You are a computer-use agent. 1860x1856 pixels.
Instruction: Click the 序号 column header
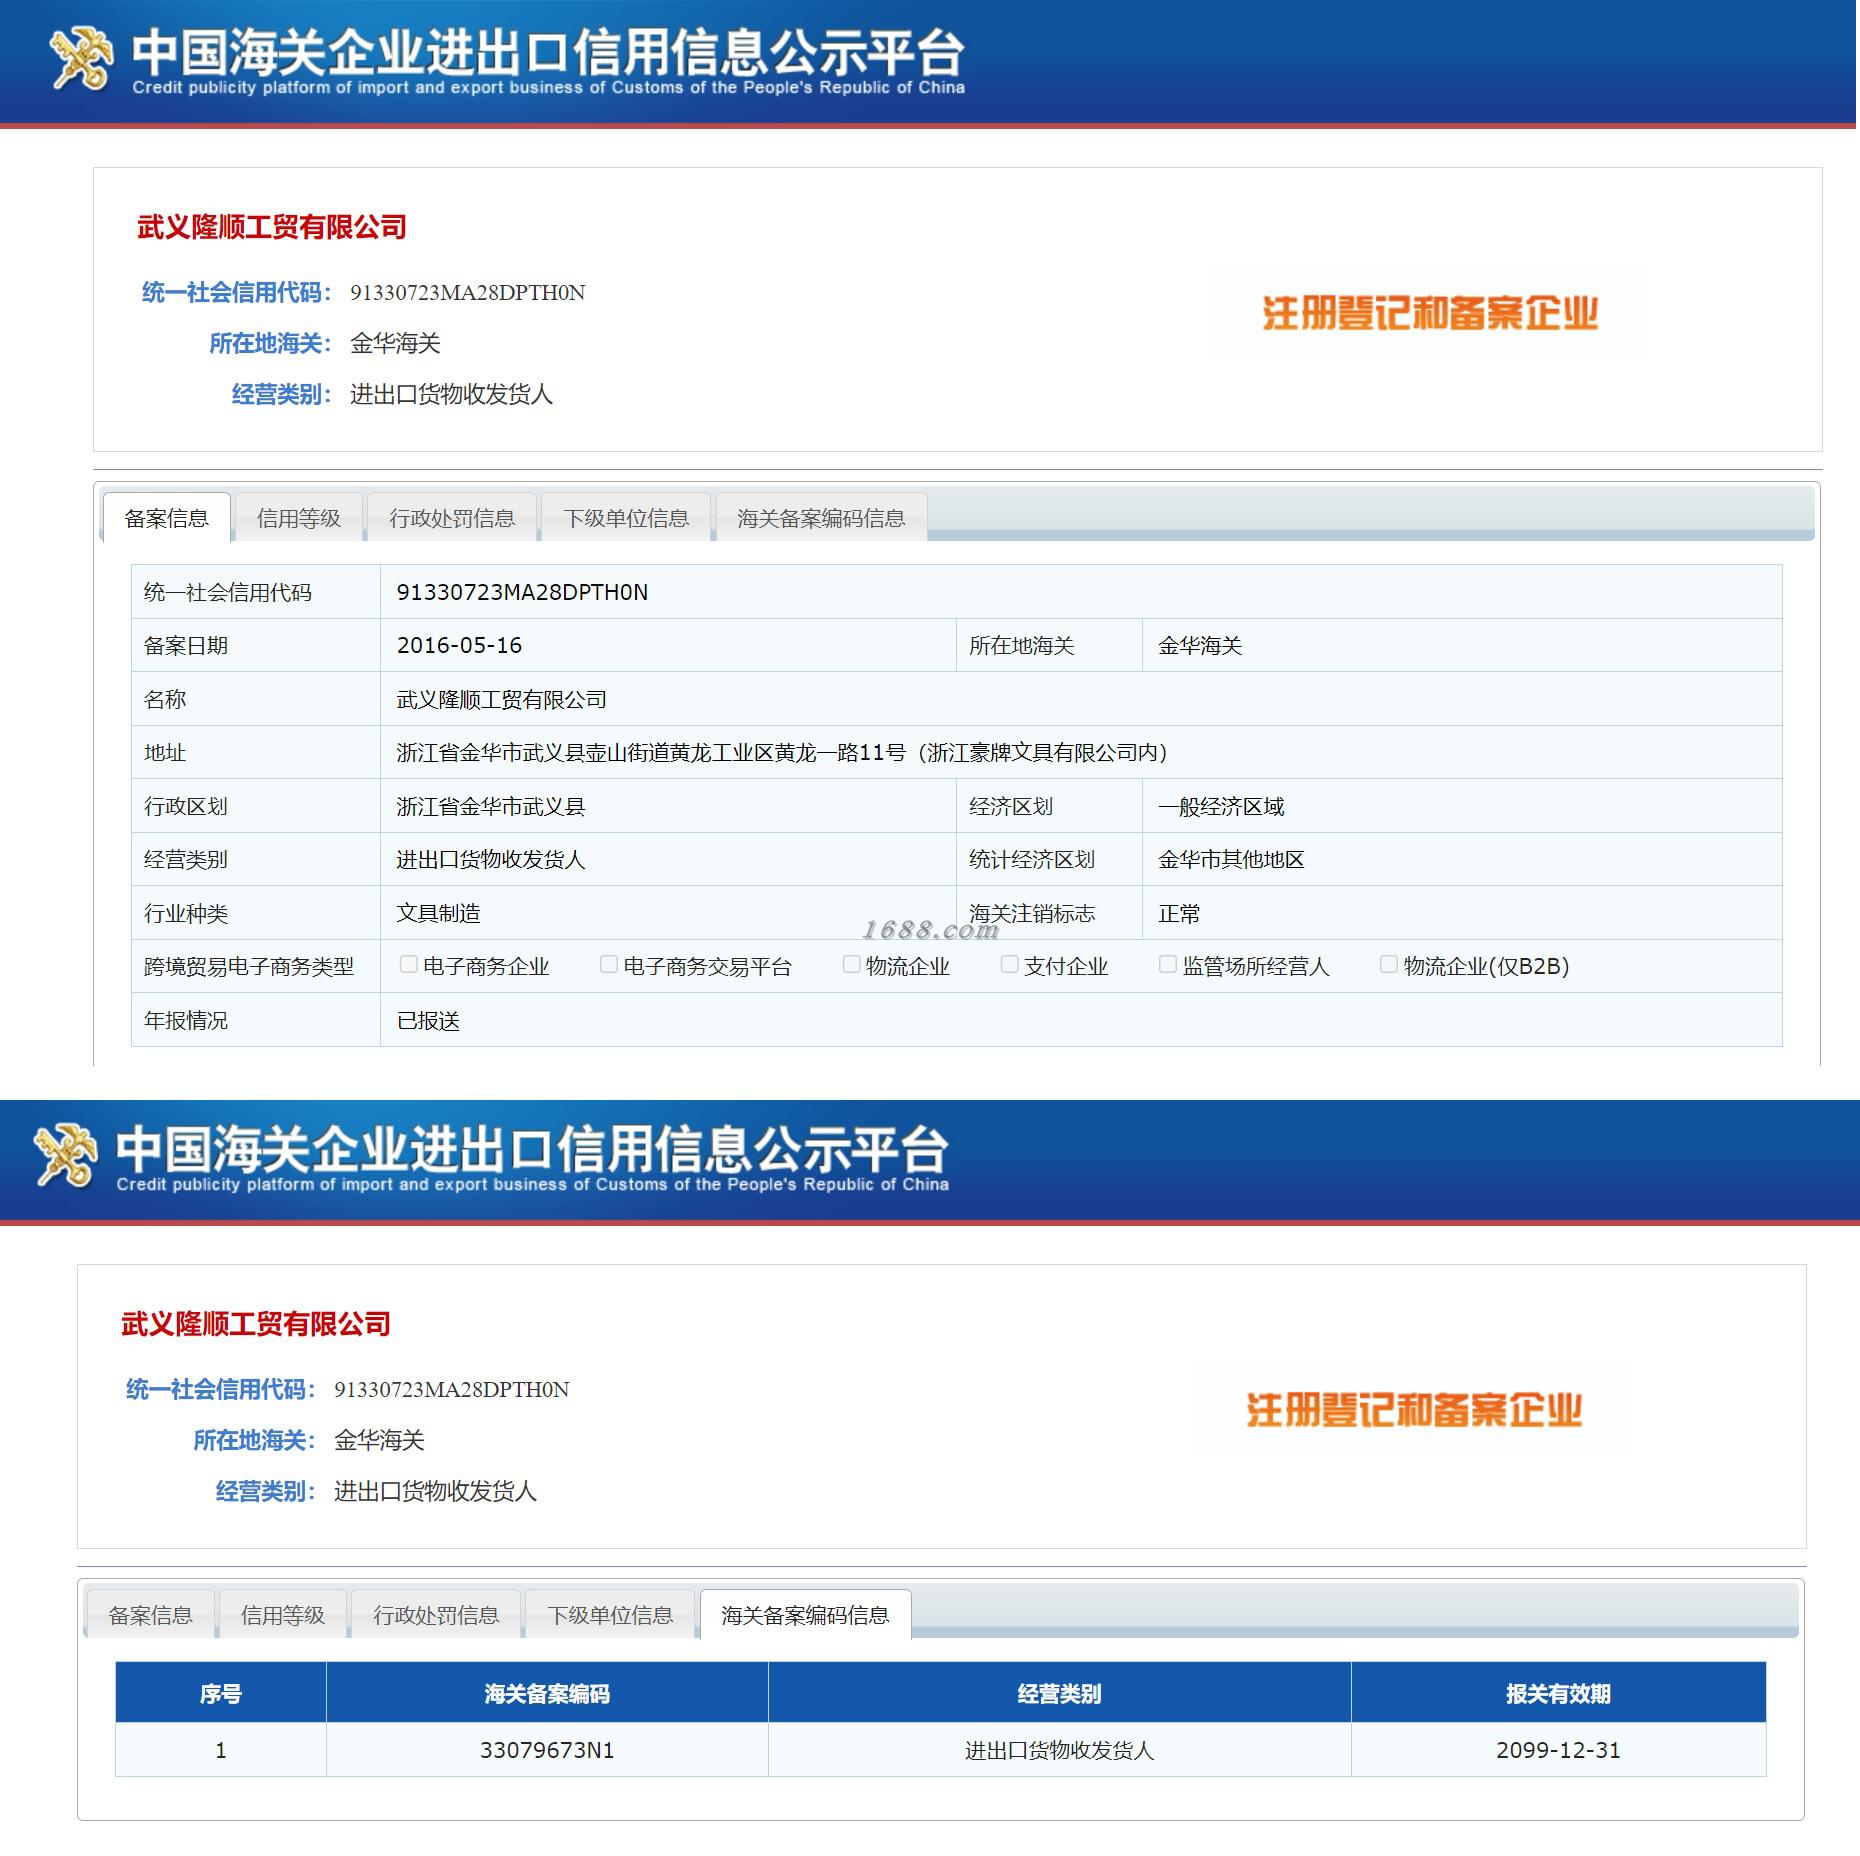click(221, 1693)
